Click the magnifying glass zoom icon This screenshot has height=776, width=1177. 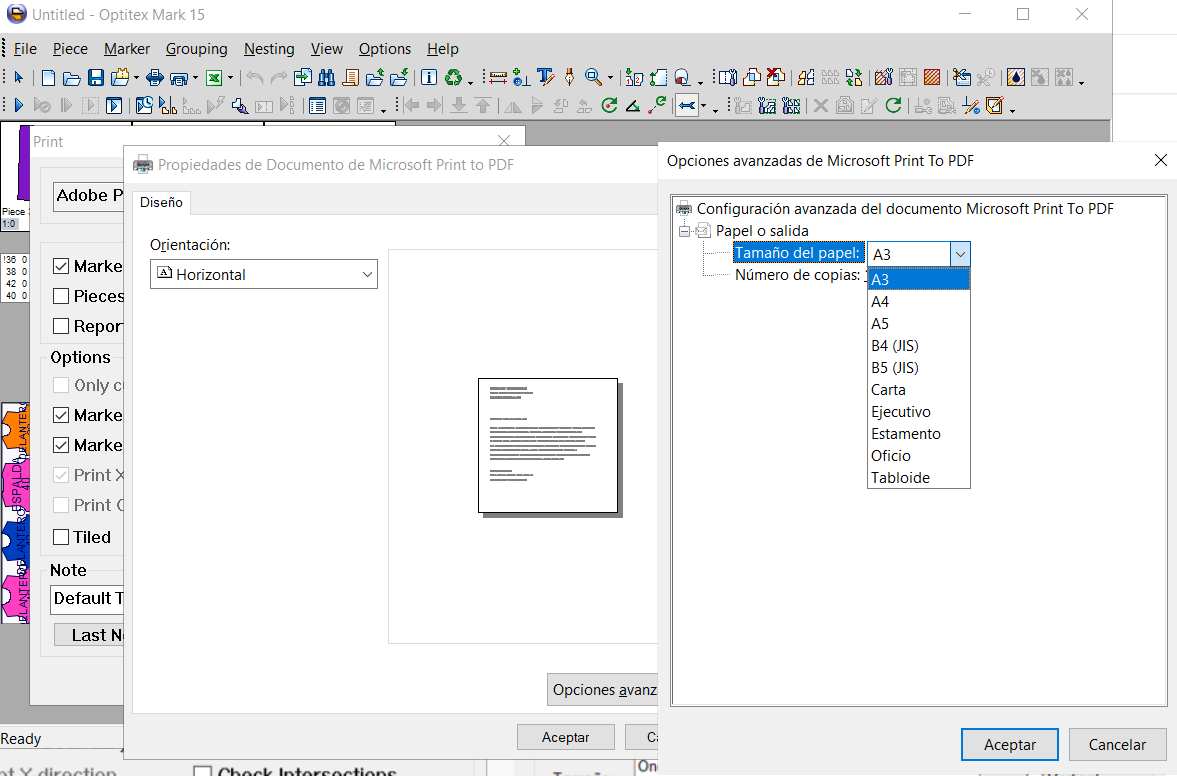[x=593, y=77]
